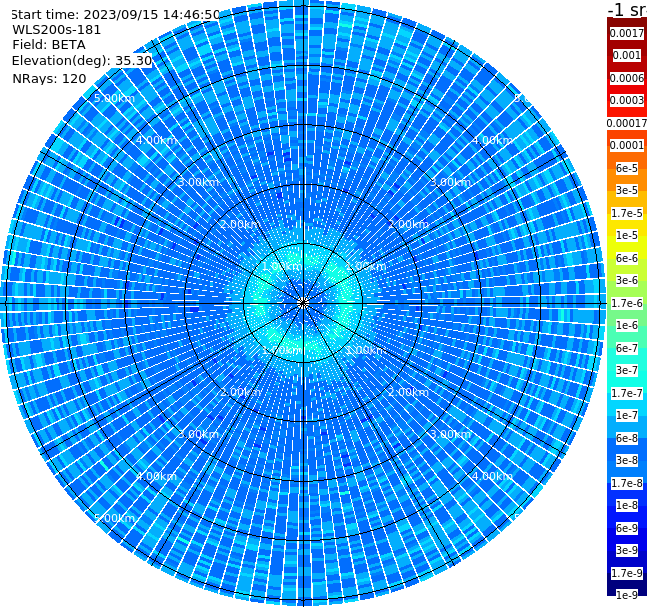Select the 6e-6 colorbar label
The height and width of the screenshot is (607, 647).
(627, 258)
